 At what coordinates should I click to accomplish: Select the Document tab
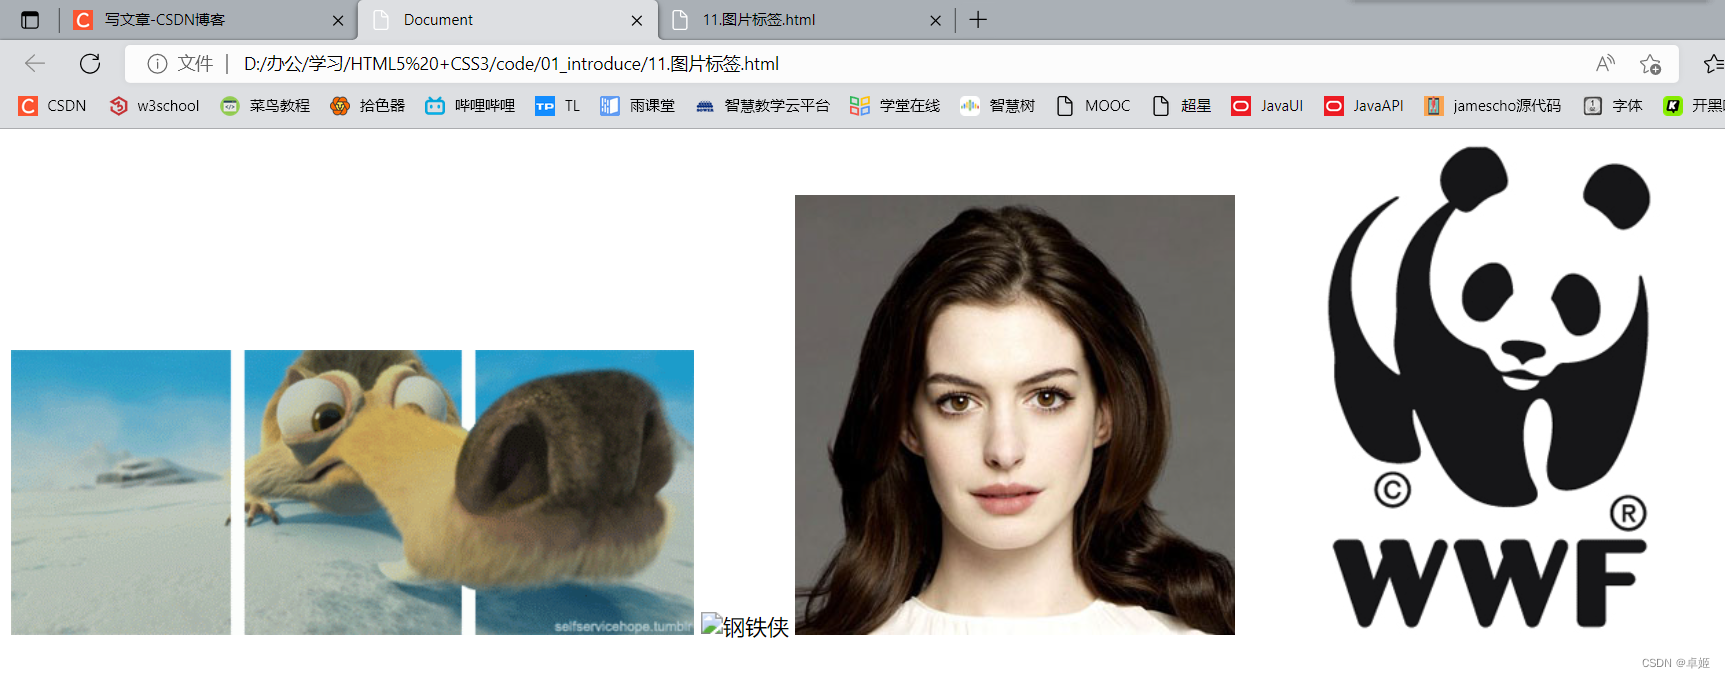click(x=508, y=20)
